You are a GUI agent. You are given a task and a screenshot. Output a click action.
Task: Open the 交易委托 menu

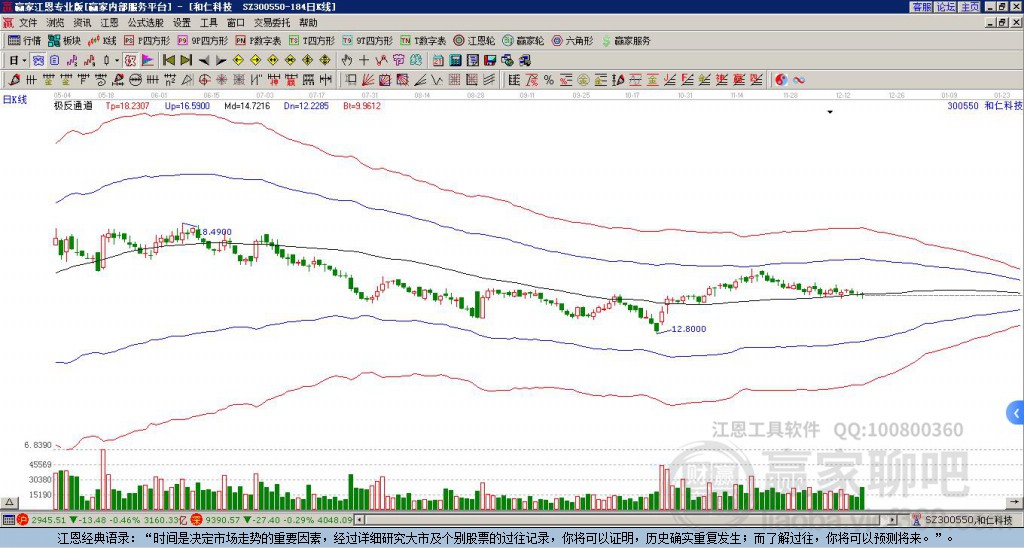pos(272,23)
